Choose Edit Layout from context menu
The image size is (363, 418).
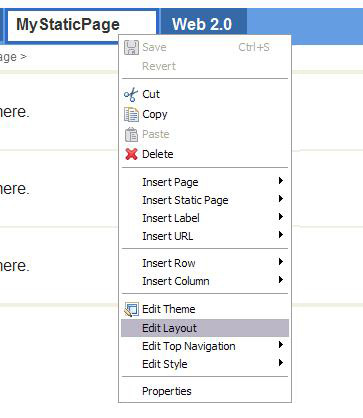click(205, 328)
